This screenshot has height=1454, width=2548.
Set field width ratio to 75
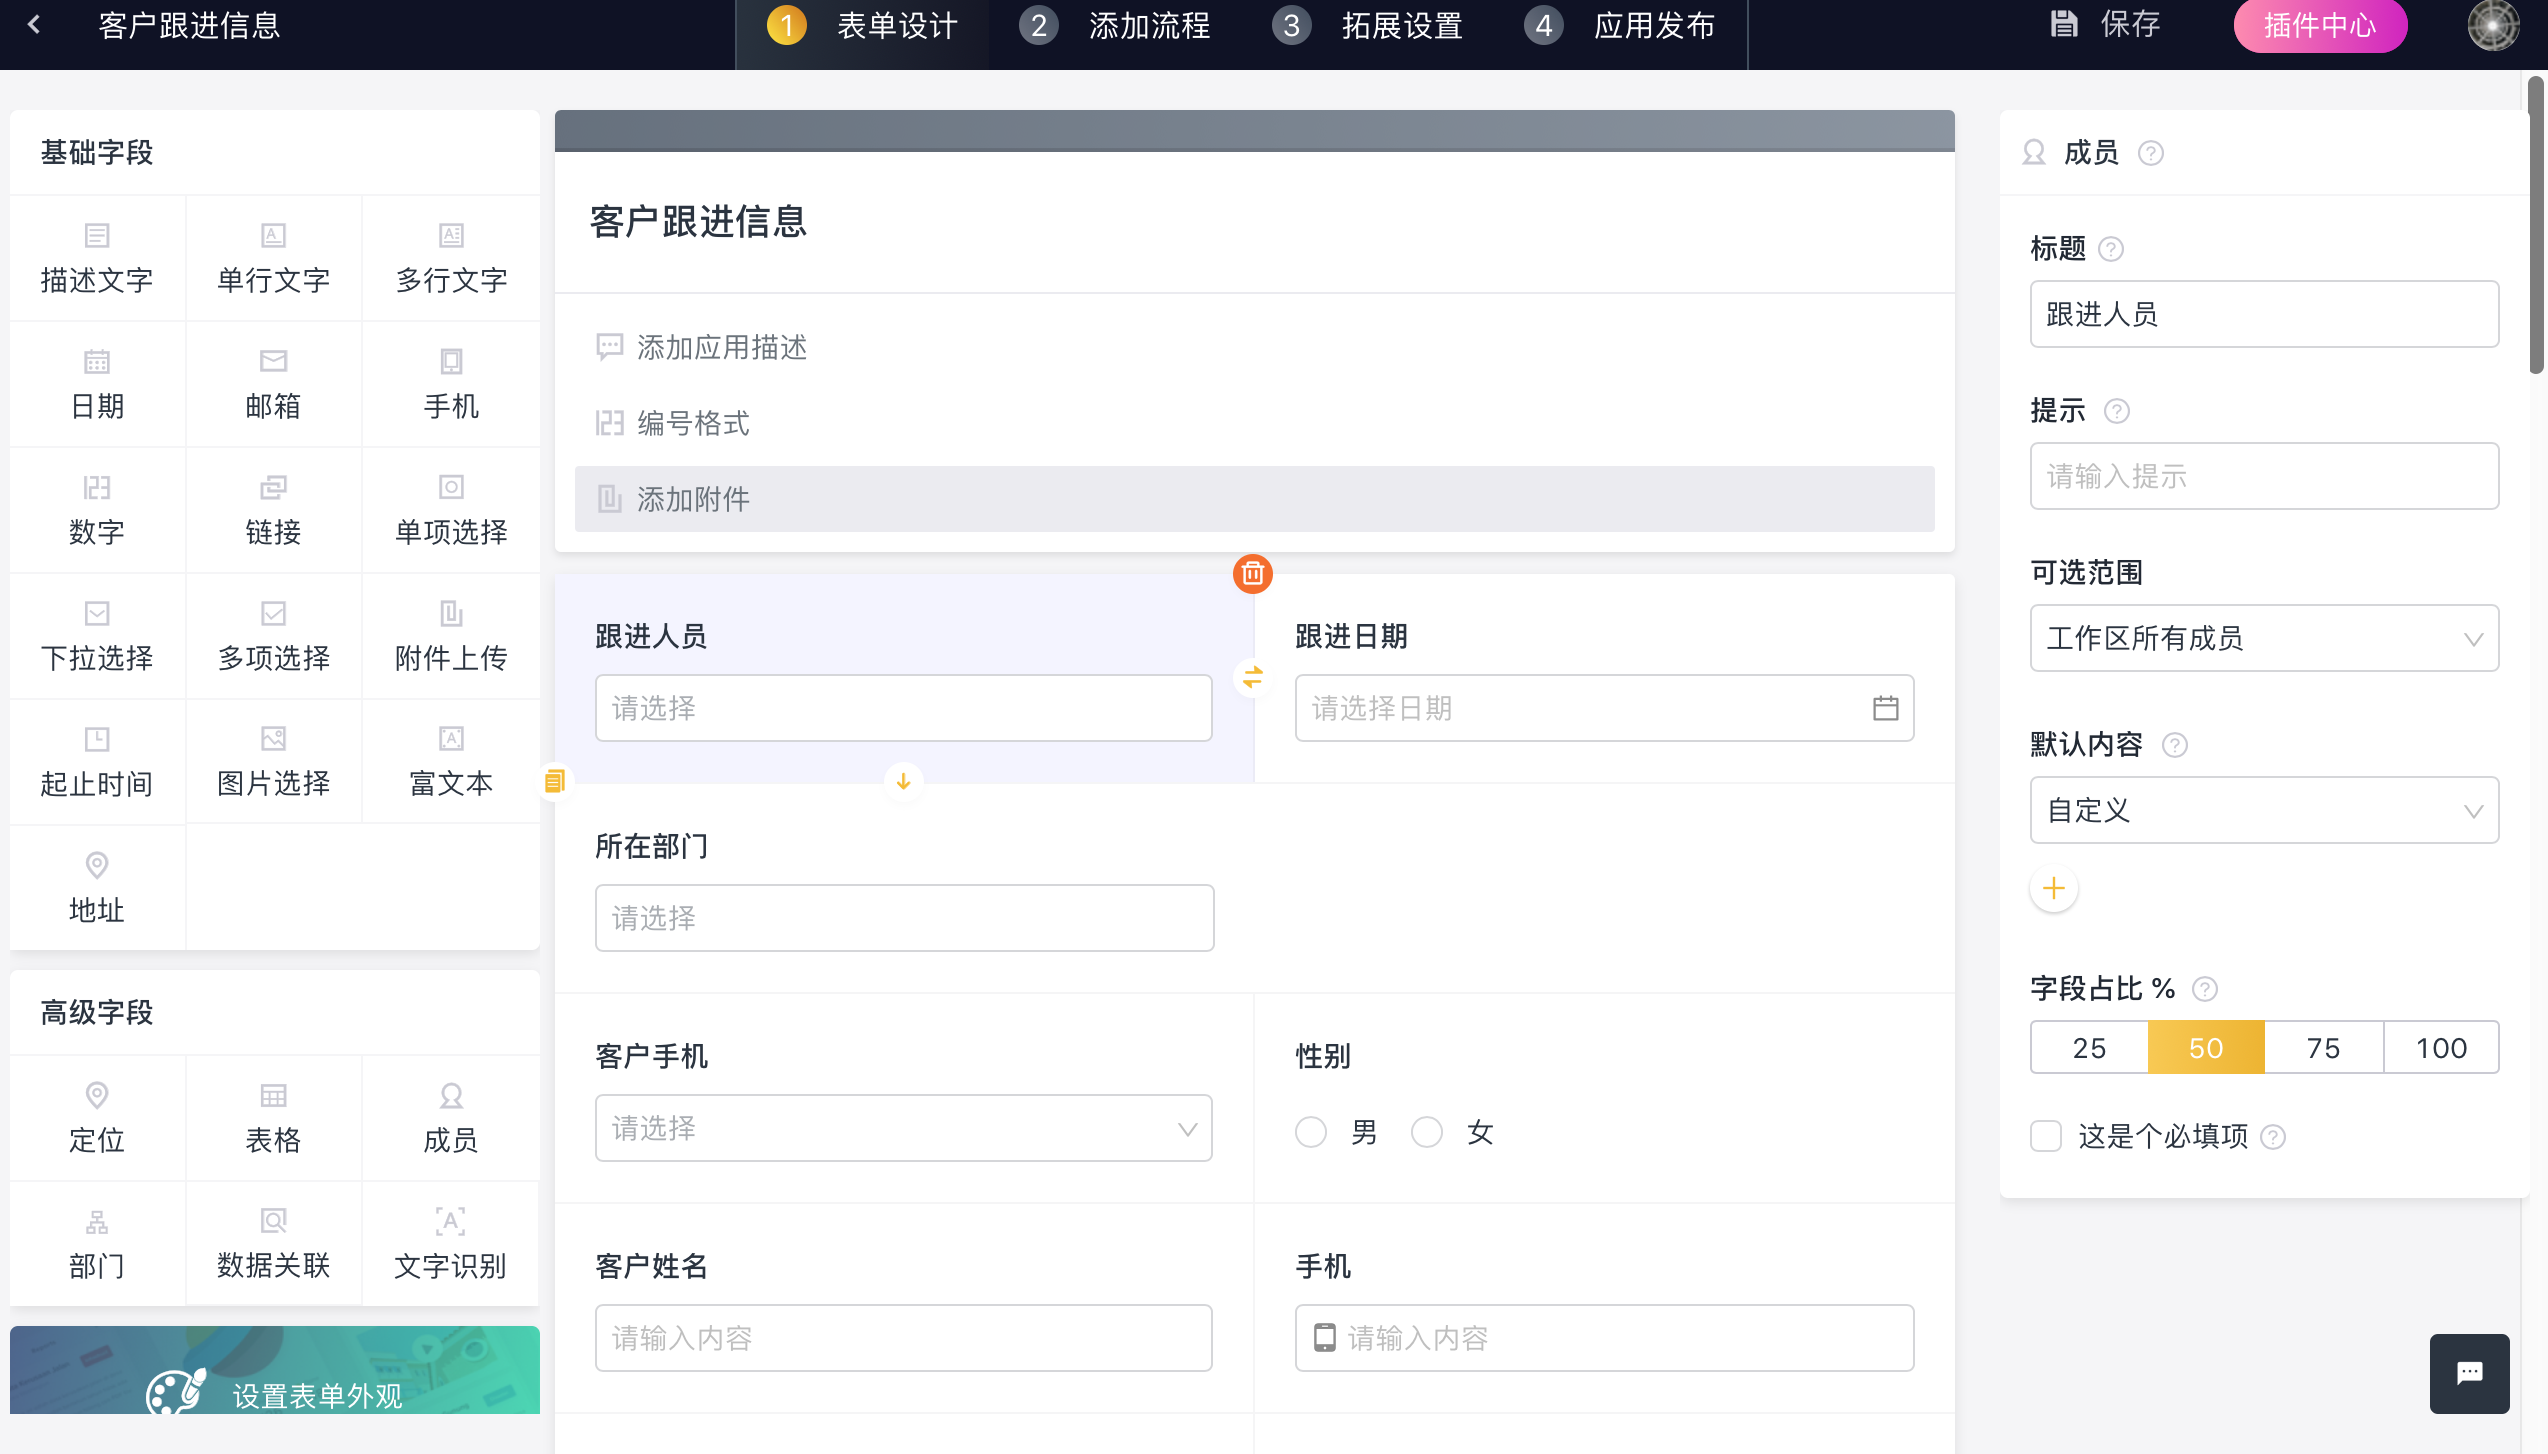[2323, 1048]
